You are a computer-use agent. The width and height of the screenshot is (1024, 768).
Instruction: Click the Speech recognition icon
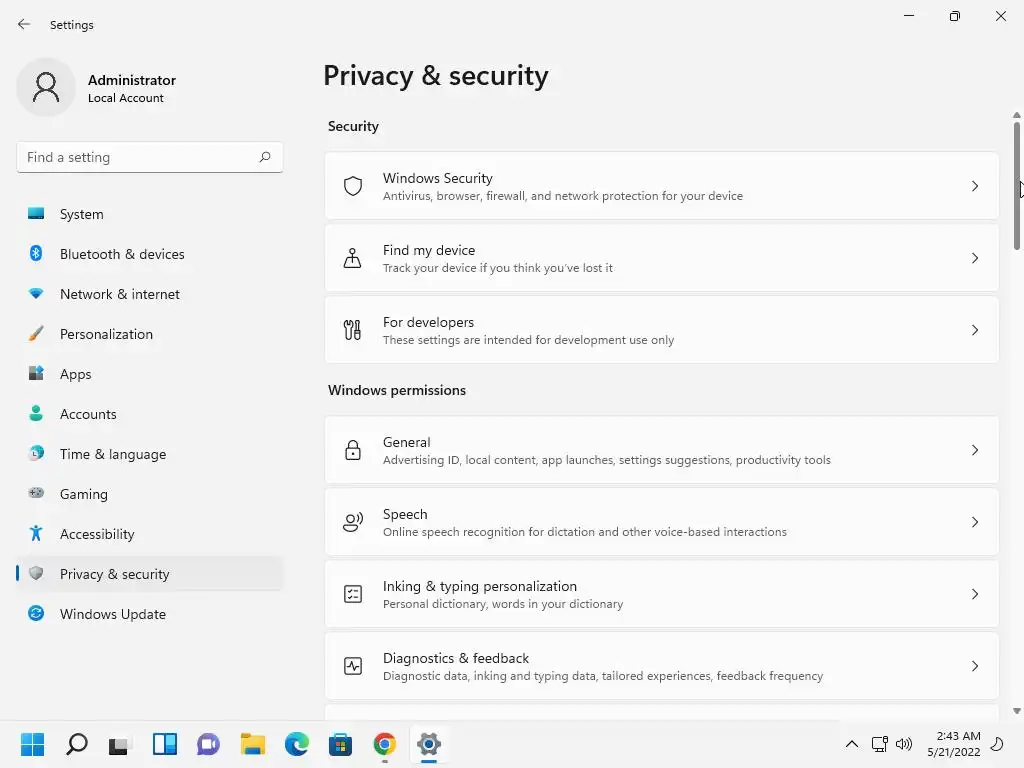click(x=352, y=522)
